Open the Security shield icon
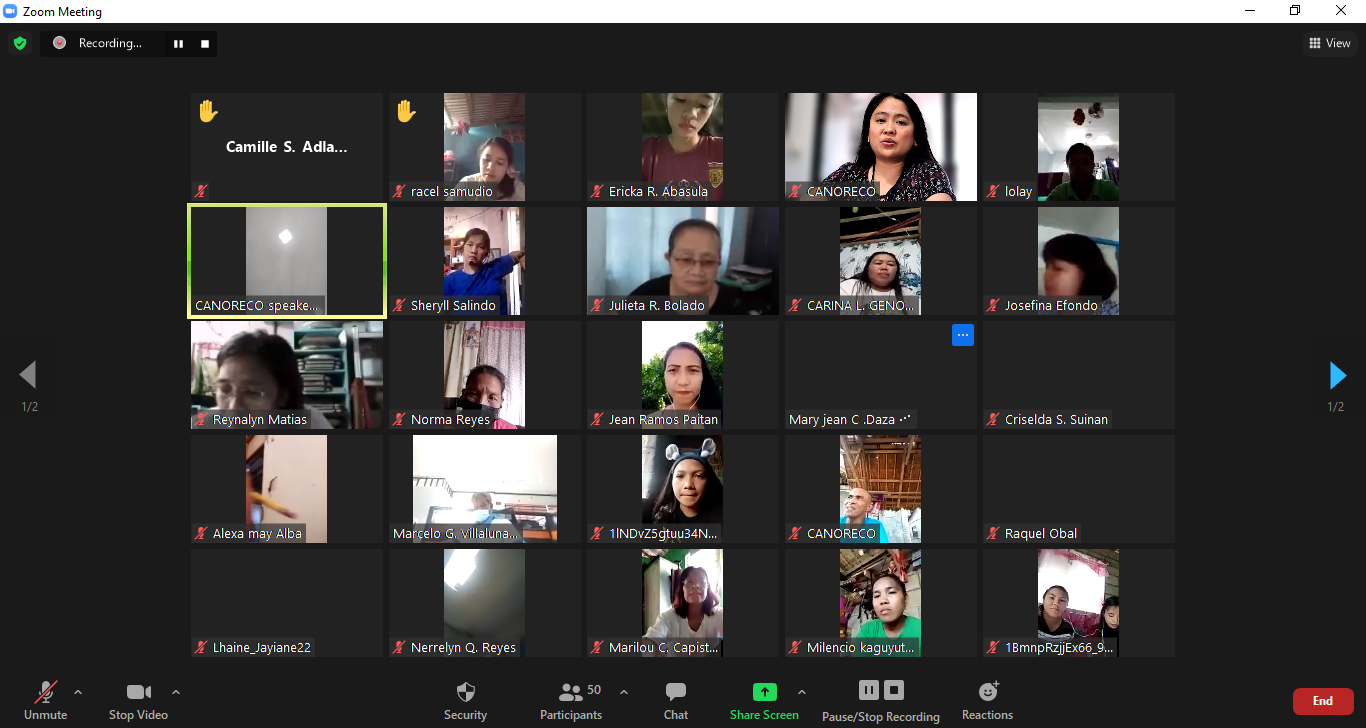1366x728 pixels. pos(466,692)
